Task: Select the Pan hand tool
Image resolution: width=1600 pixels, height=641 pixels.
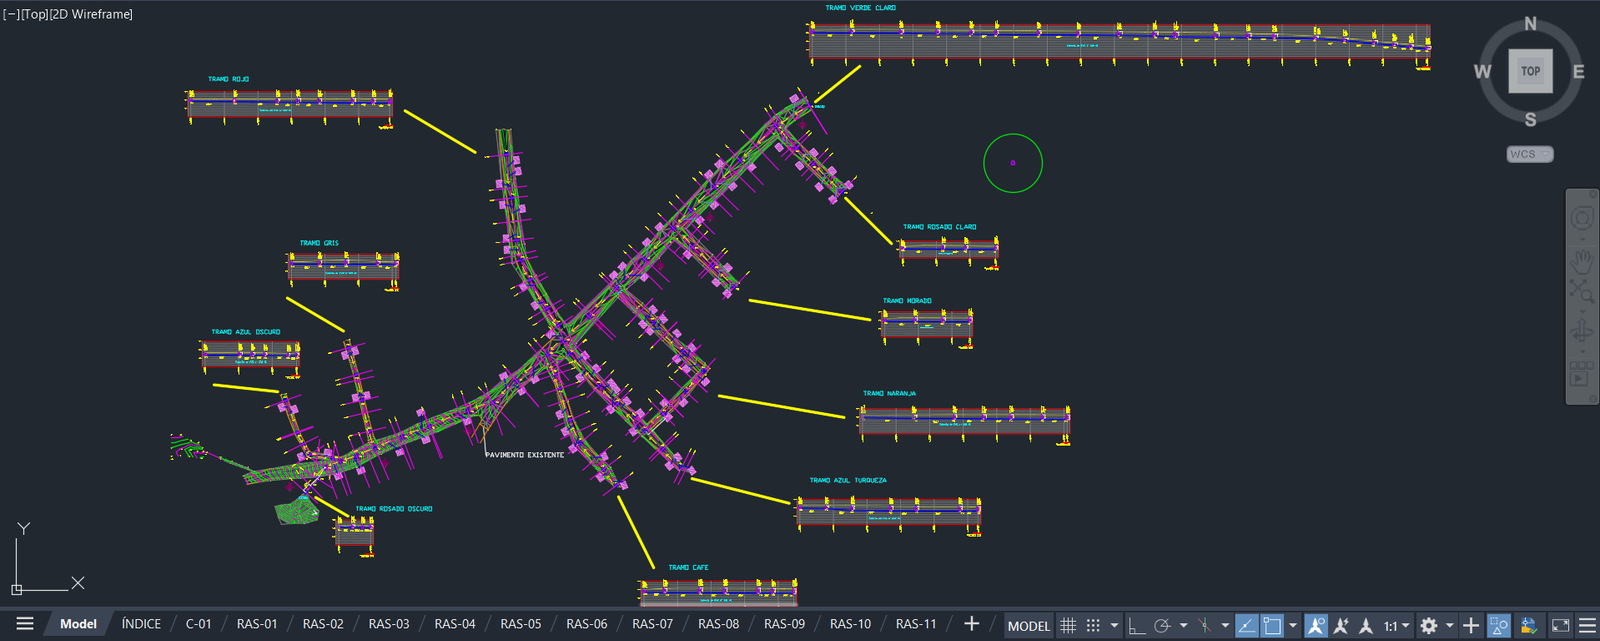Action: click(x=1581, y=262)
